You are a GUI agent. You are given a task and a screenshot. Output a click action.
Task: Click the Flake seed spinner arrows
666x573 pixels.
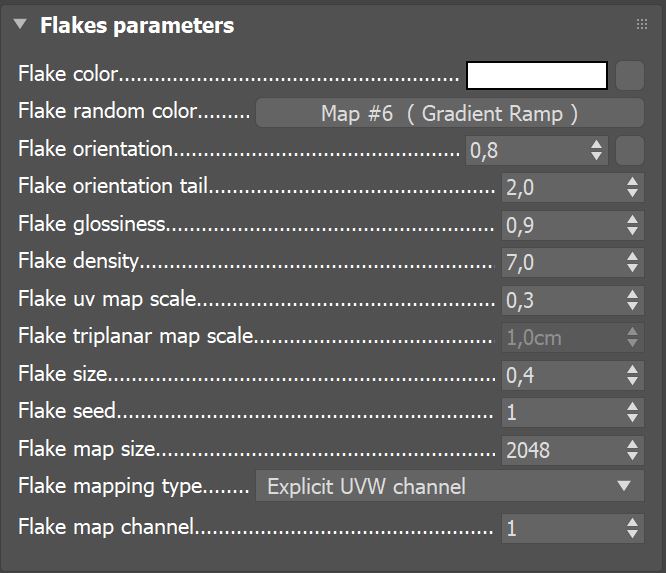click(x=632, y=412)
